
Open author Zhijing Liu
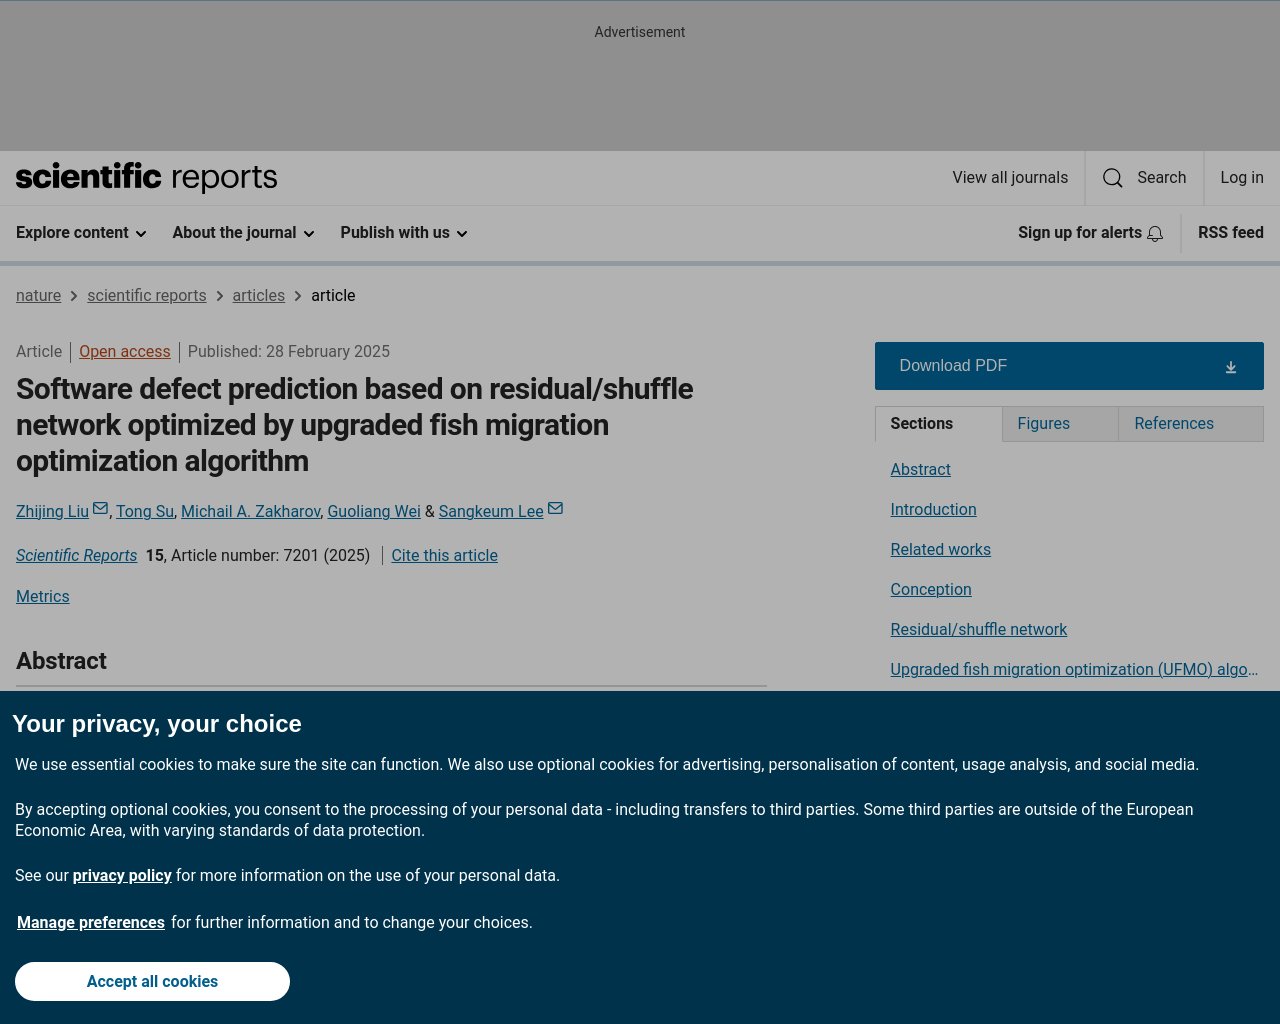point(52,512)
